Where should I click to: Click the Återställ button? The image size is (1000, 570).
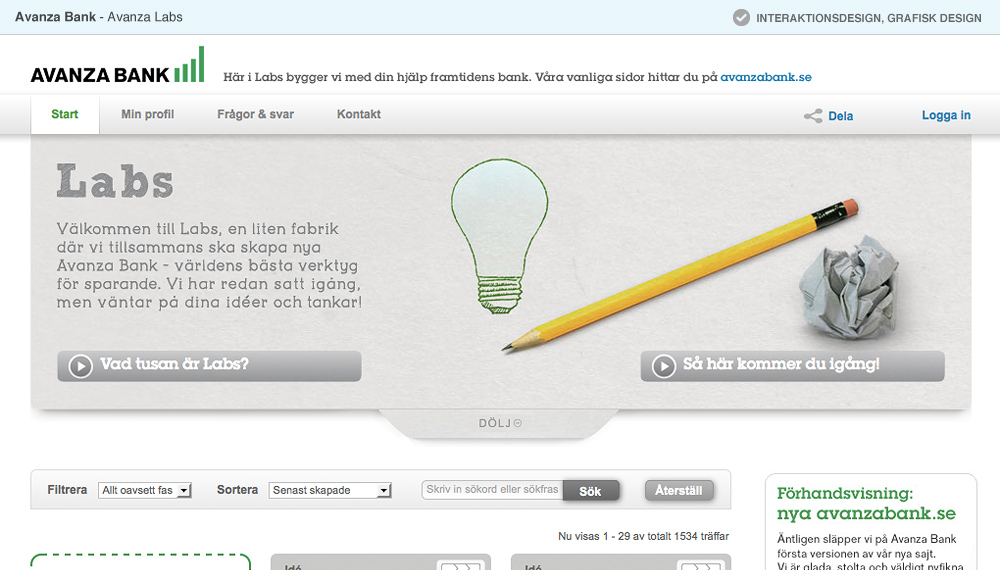tap(679, 490)
